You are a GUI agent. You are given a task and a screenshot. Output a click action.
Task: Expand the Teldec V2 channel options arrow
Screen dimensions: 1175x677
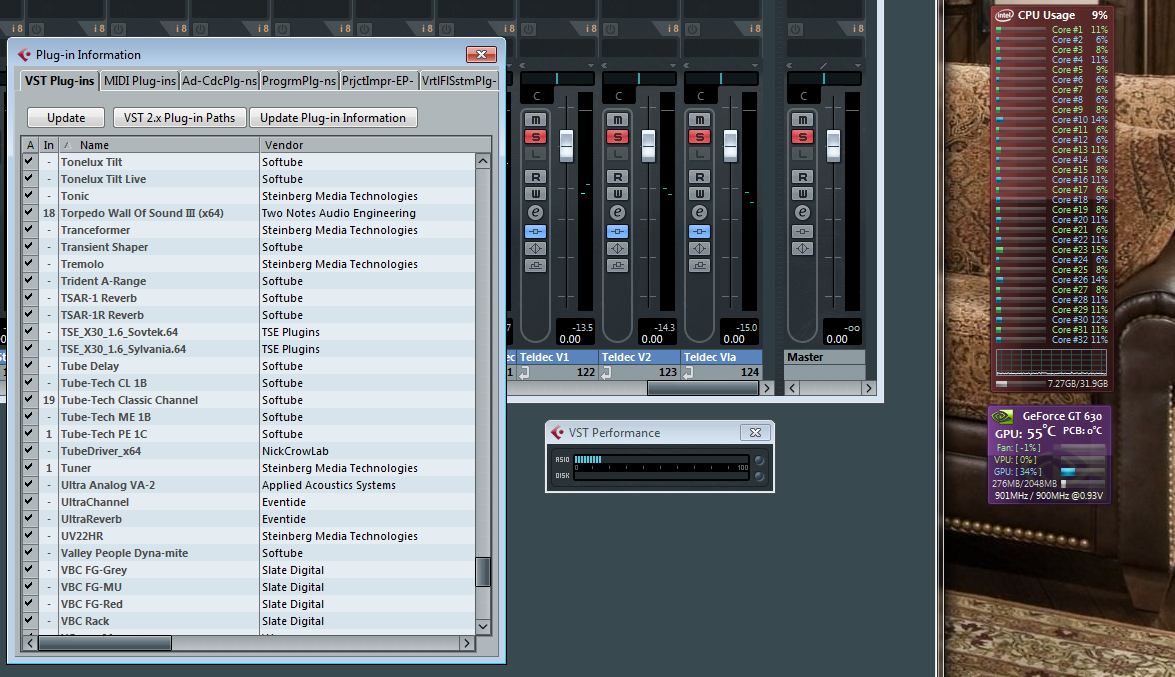(673, 65)
